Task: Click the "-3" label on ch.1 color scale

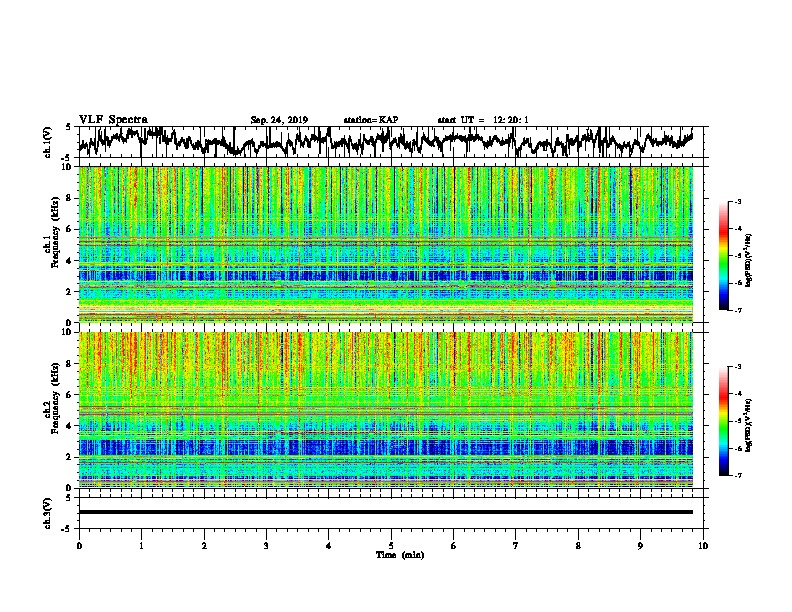Action: tap(738, 202)
